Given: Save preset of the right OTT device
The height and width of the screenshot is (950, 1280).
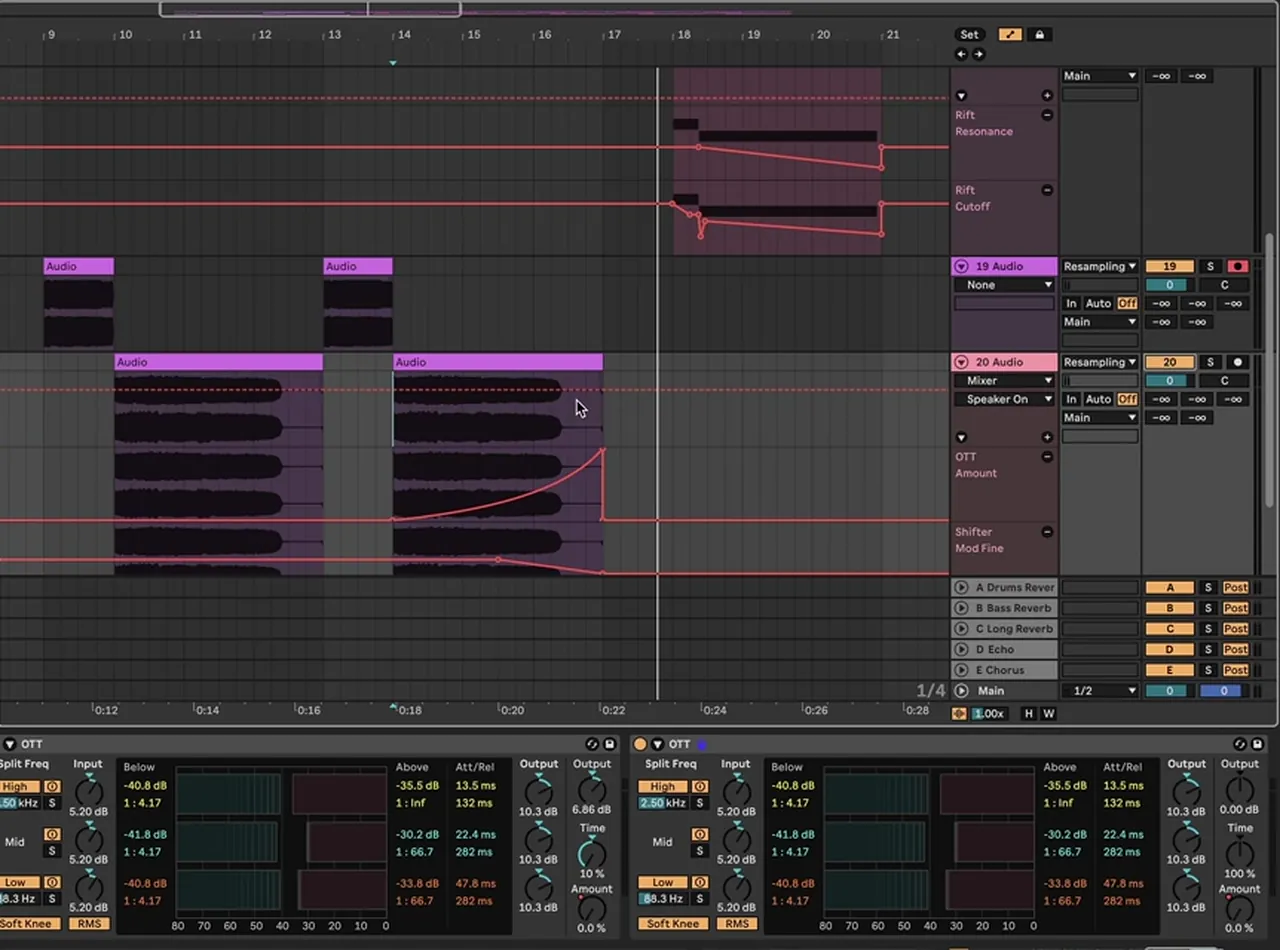Looking at the screenshot, I should pos(1259,744).
